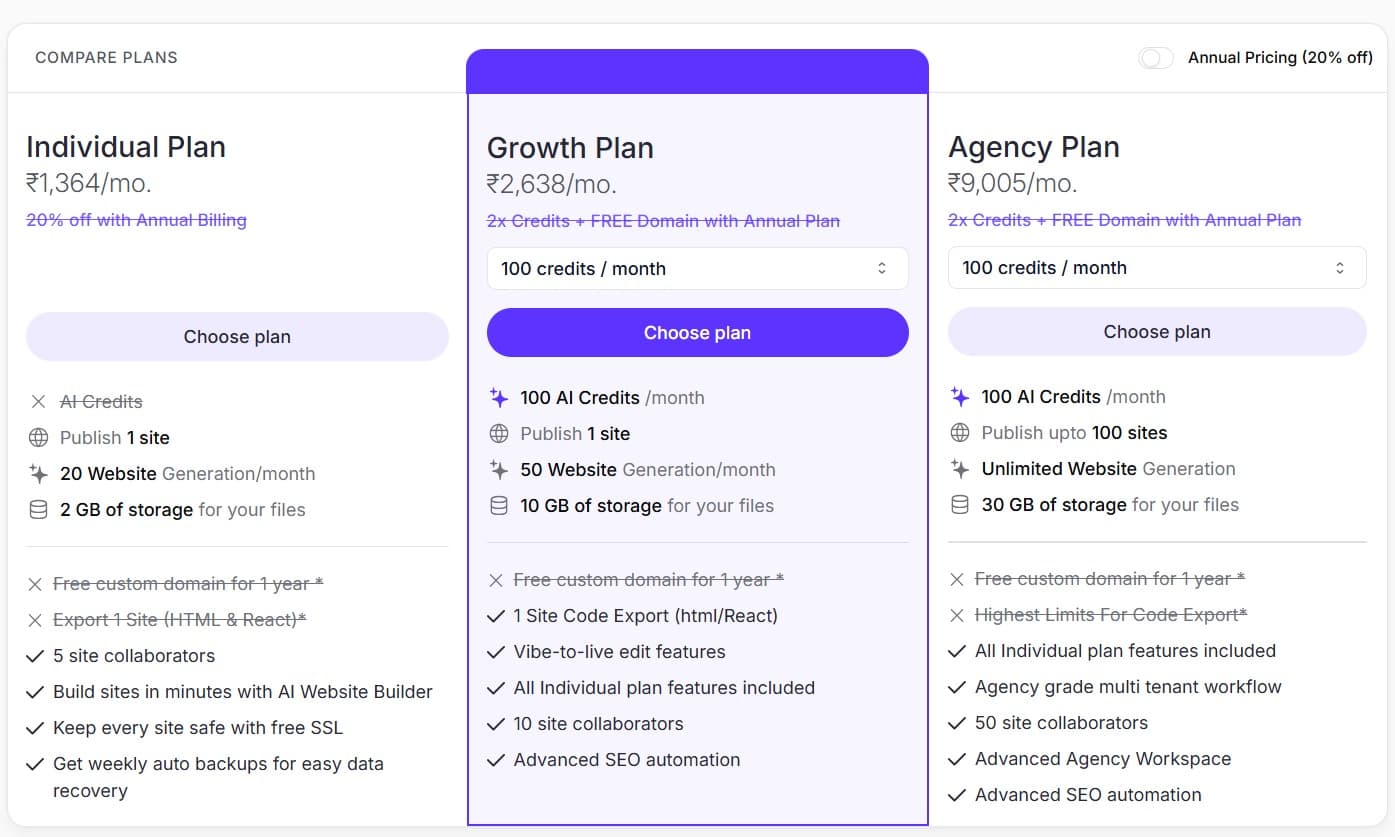
Task: Open Agency Plan credits per month dropdown
Action: (1156, 268)
